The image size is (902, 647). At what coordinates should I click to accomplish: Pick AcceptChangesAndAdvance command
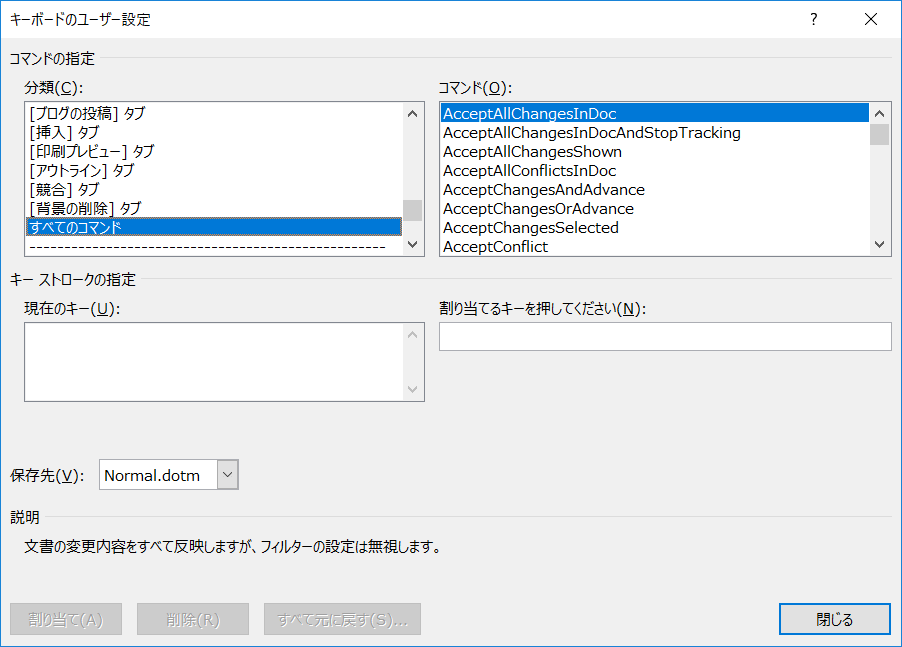543,190
